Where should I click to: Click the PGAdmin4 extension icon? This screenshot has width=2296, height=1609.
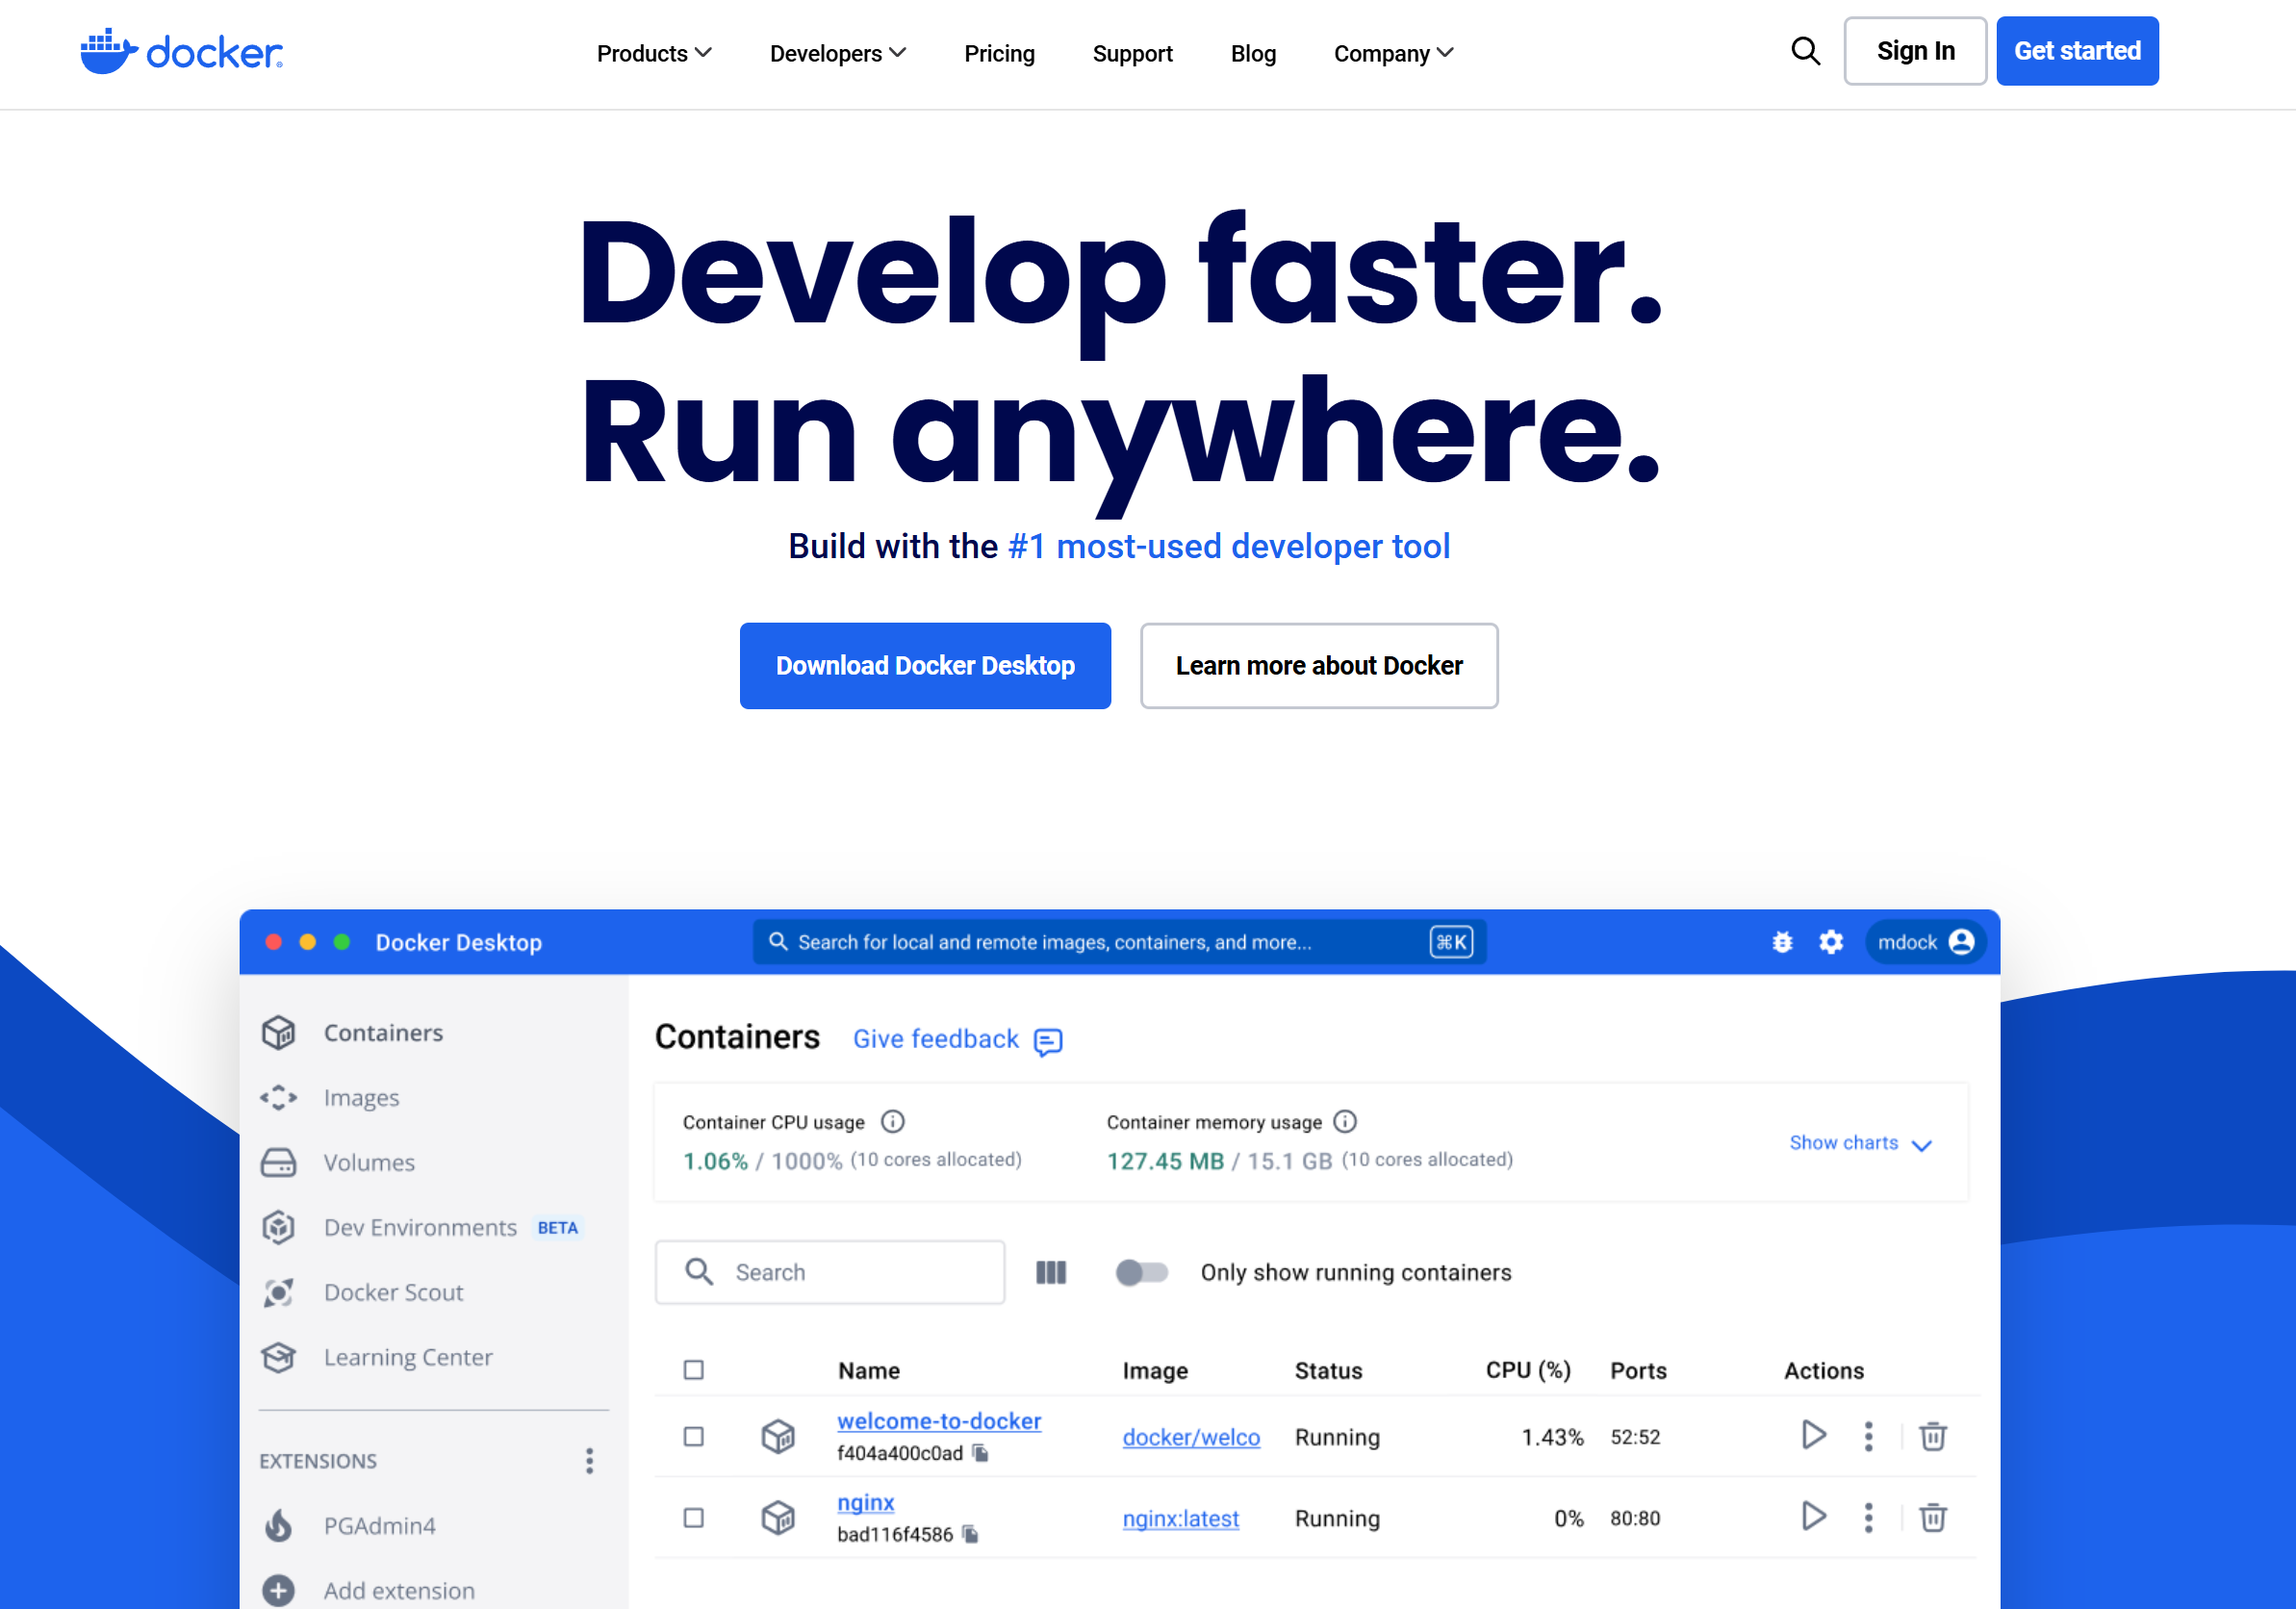coord(278,1525)
